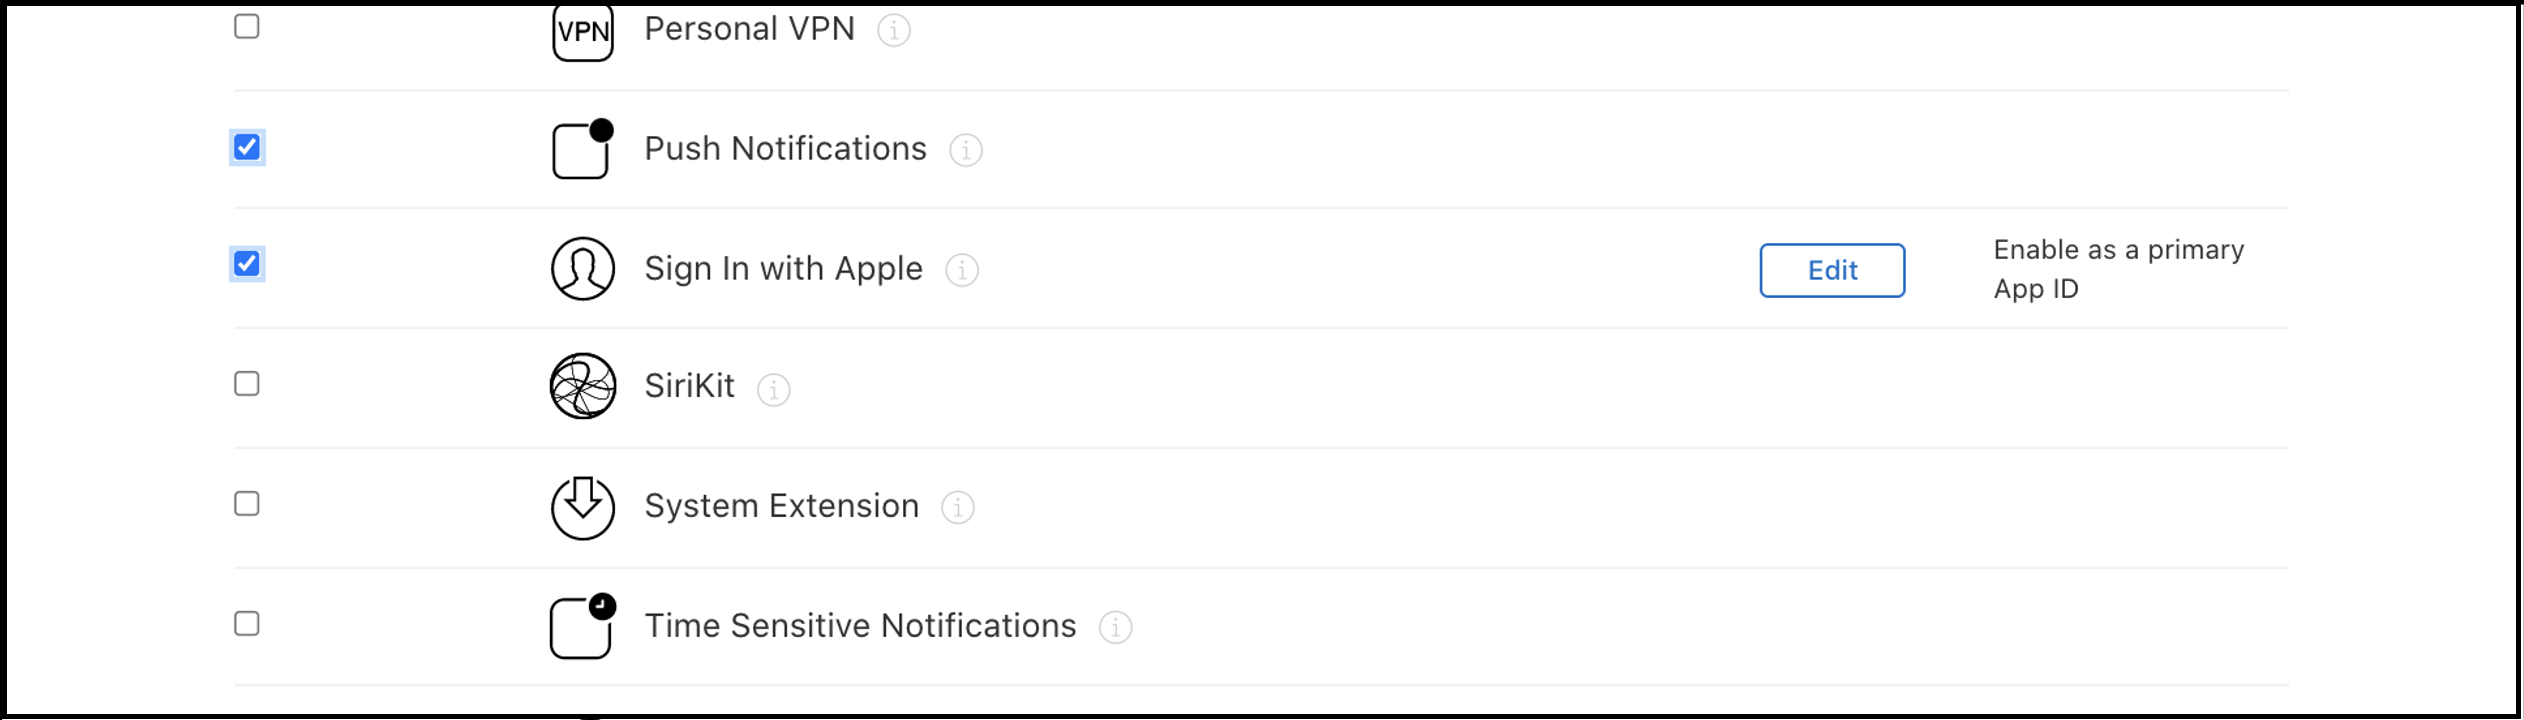Show info for Sign In with Apple
This screenshot has width=2524, height=720.
[x=962, y=270]
